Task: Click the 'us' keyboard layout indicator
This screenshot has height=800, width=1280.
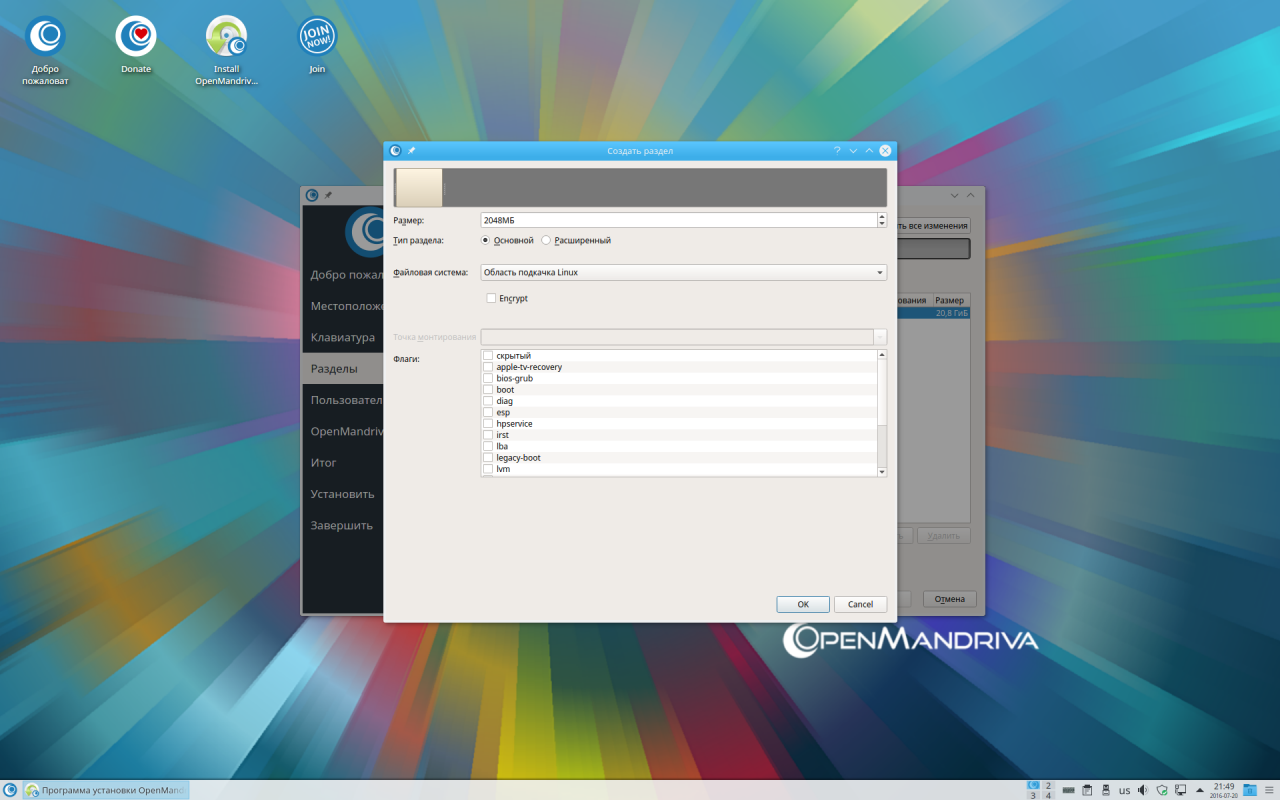Action: 1124,791
